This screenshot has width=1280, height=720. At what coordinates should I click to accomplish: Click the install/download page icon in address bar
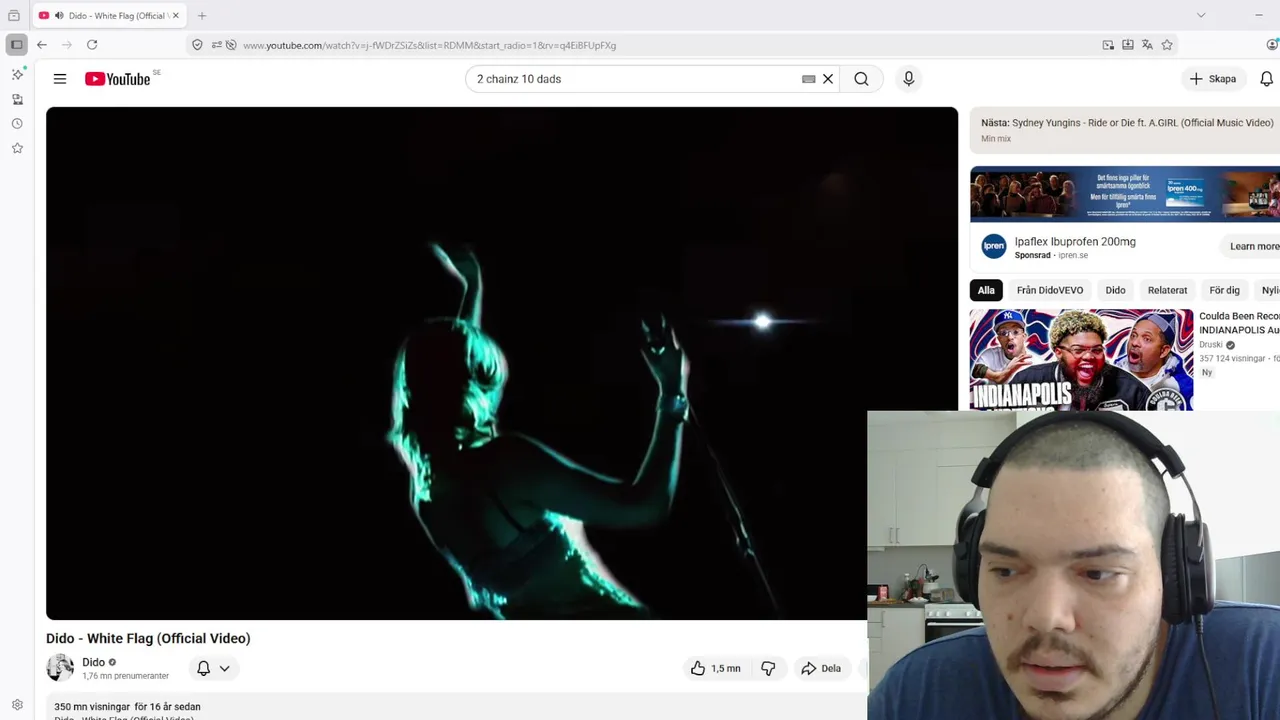1128,45
